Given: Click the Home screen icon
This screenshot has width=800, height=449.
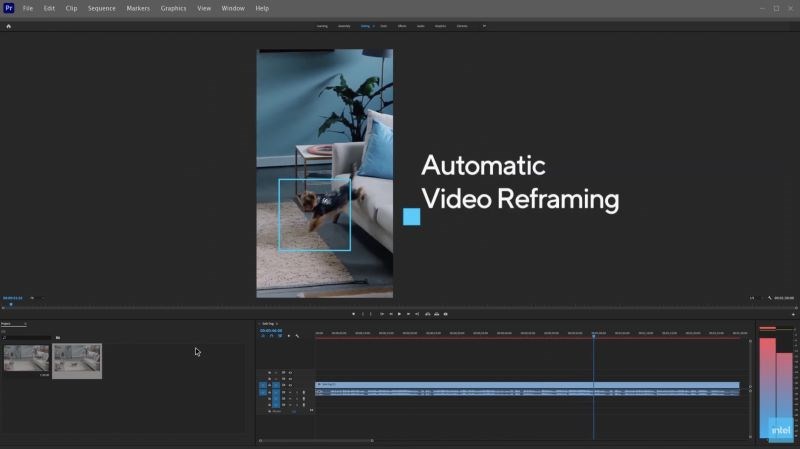Looking at the screenshot, I should pos(9,26).
